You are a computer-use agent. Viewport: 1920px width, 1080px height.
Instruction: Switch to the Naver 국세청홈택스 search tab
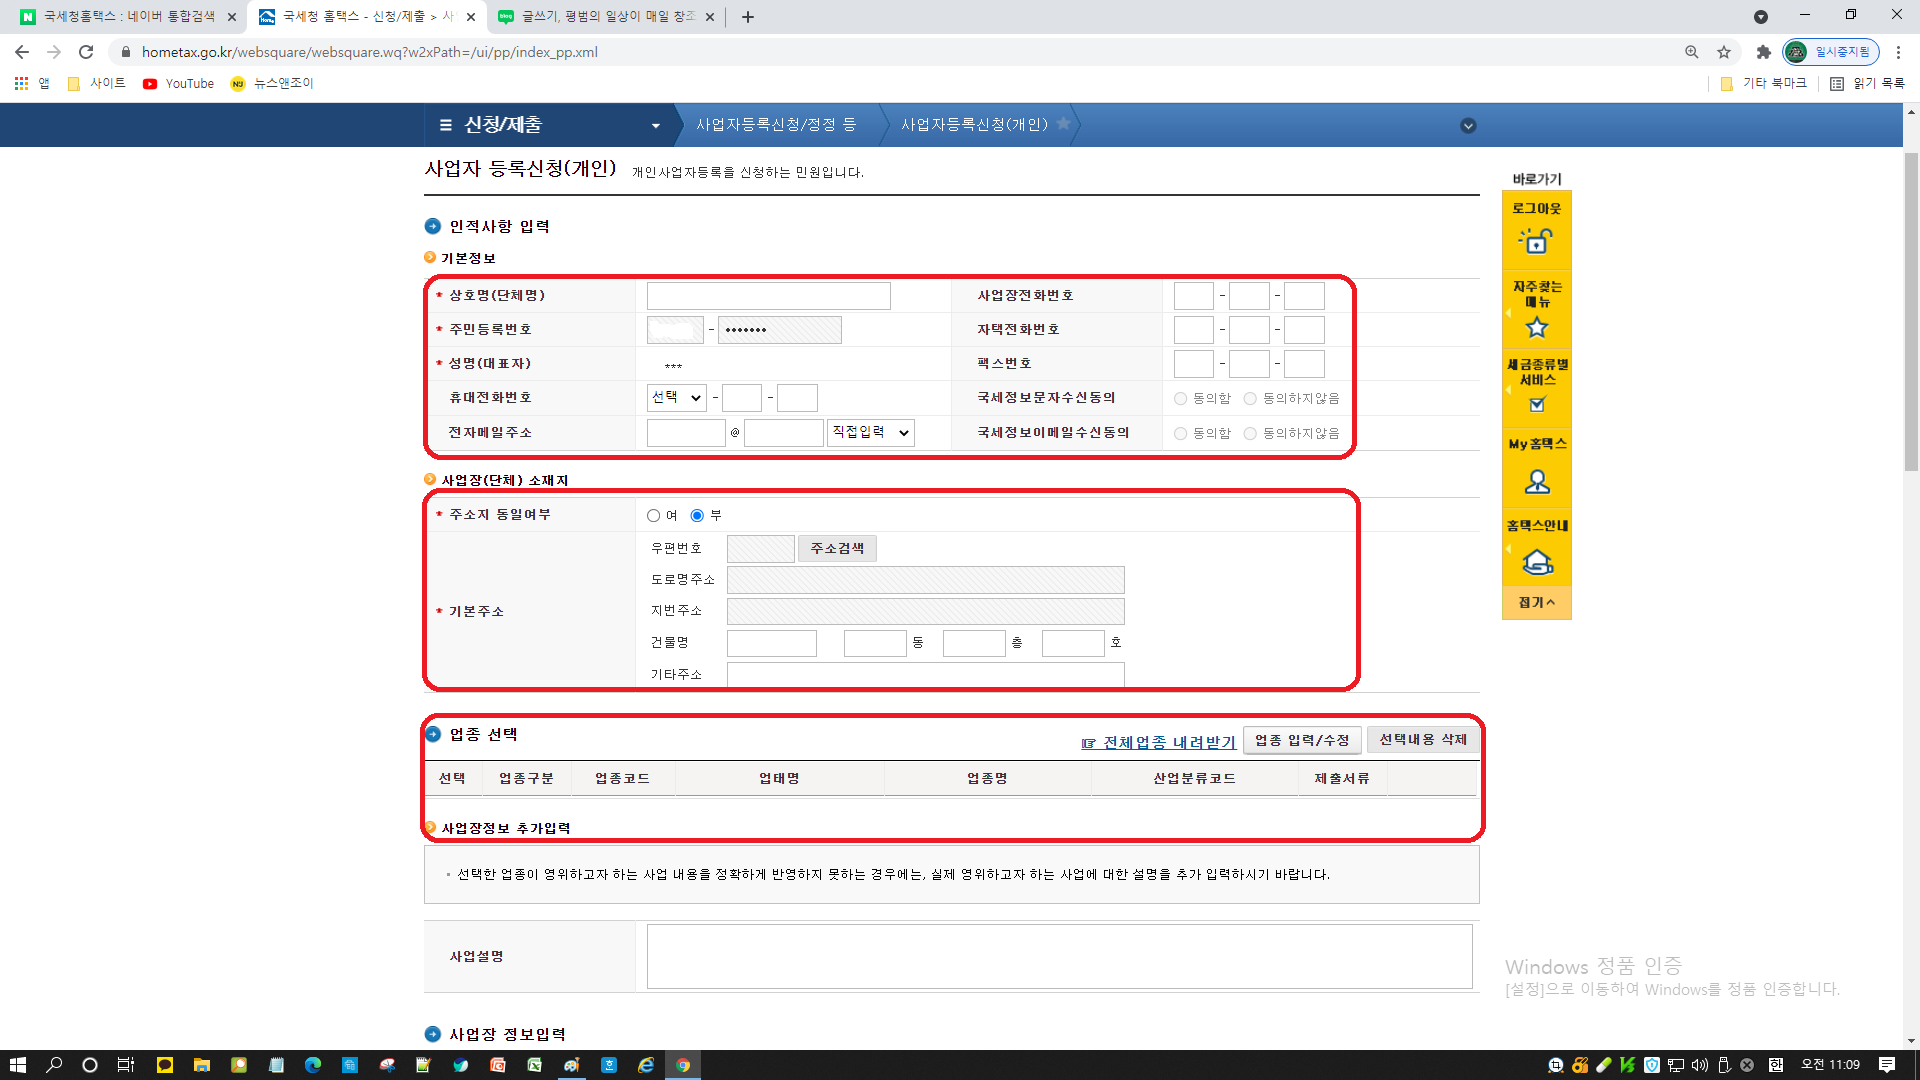click(x=120, y=17)
